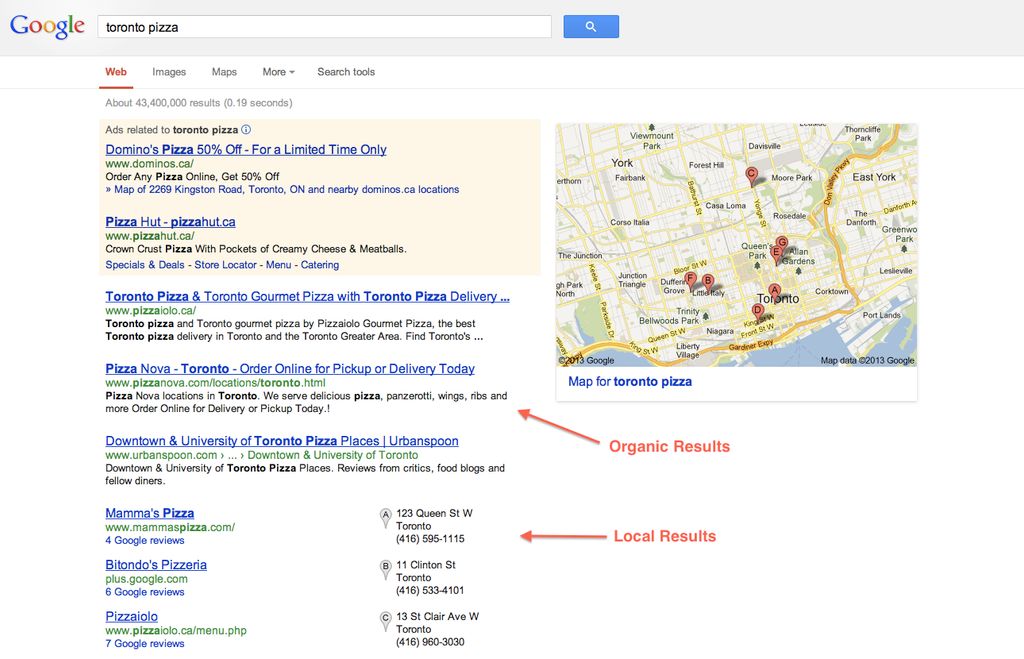The image size is (1024, 659).
Task: Open Pizza Hut Catering link
Action: click(320, 265)
